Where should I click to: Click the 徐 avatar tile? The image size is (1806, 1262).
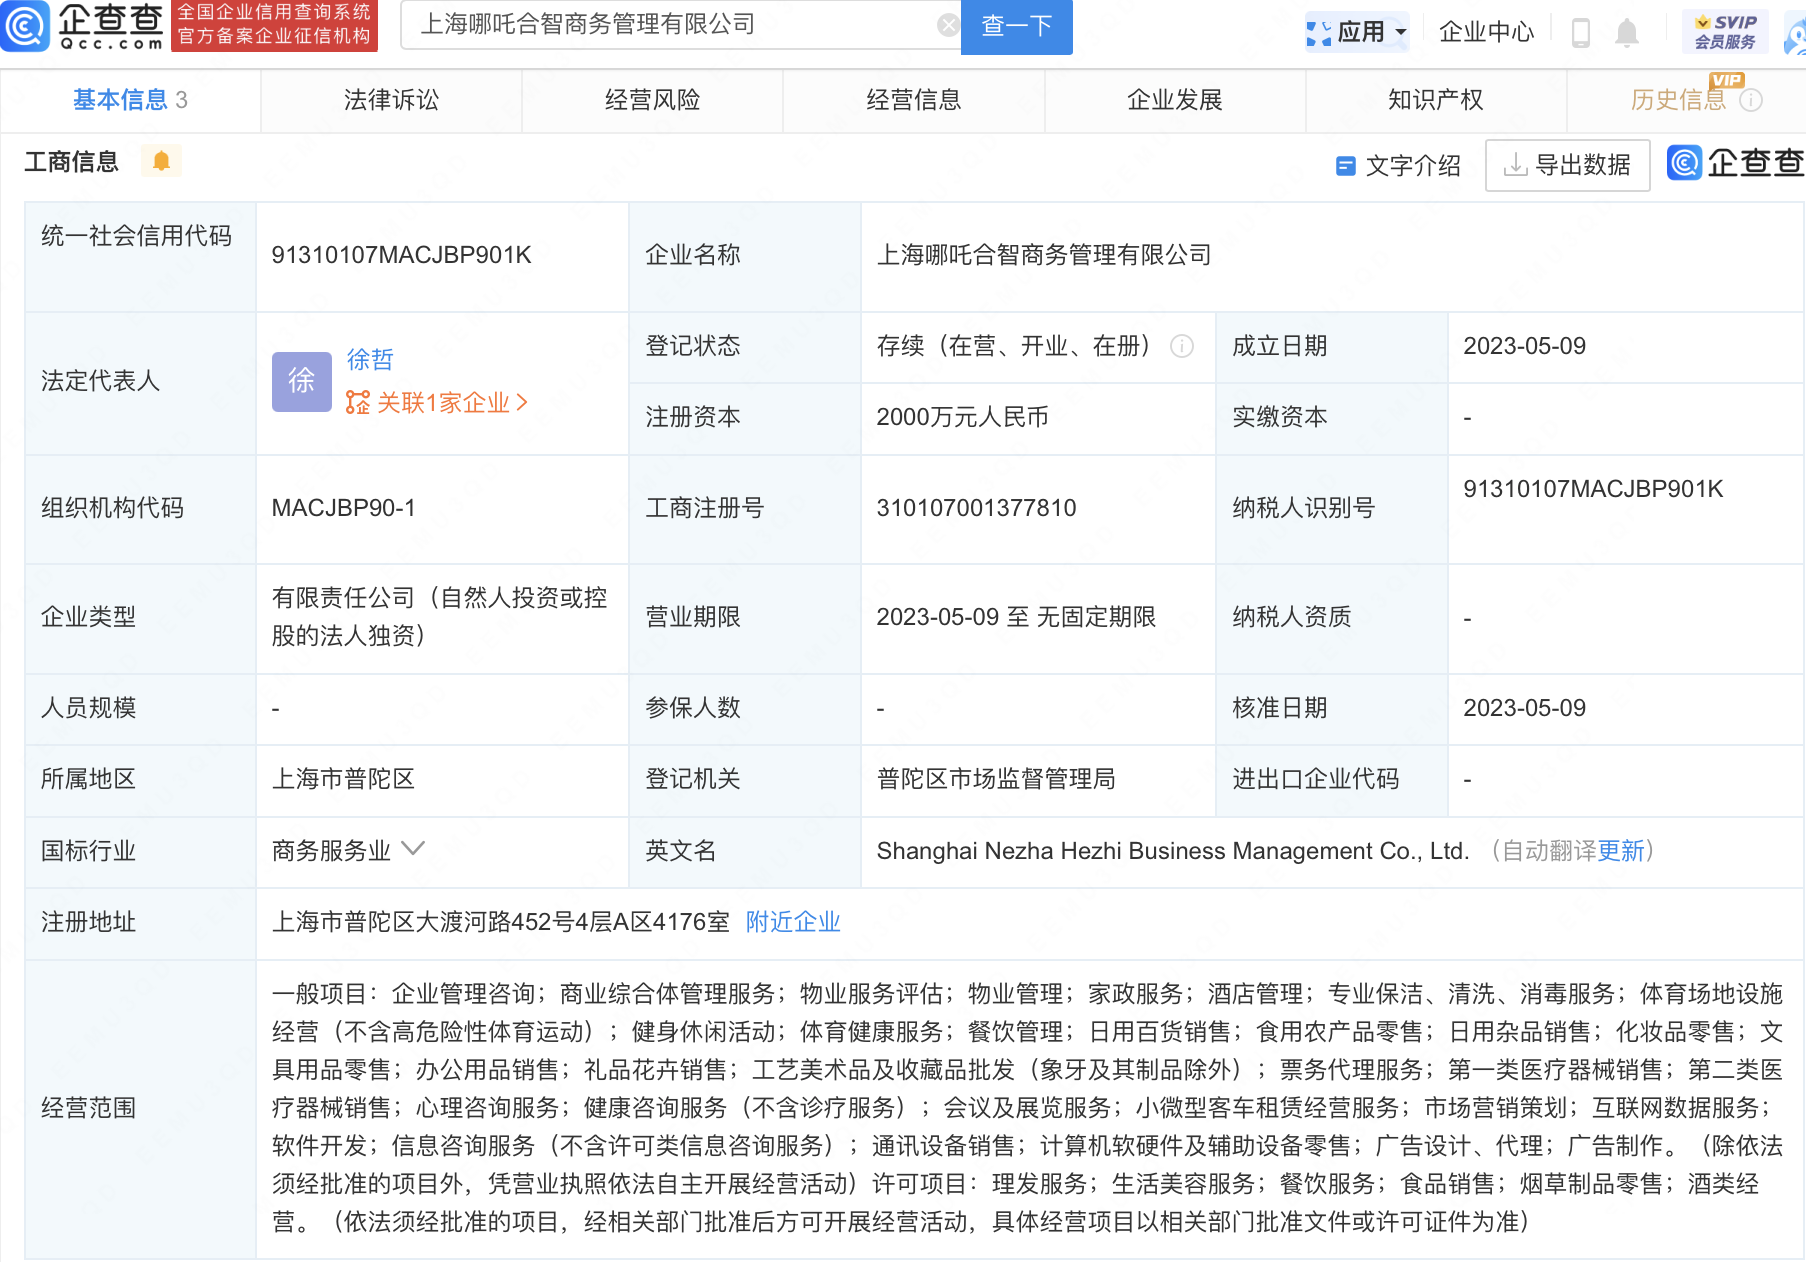pyautogui.click(x=301, y=381)
